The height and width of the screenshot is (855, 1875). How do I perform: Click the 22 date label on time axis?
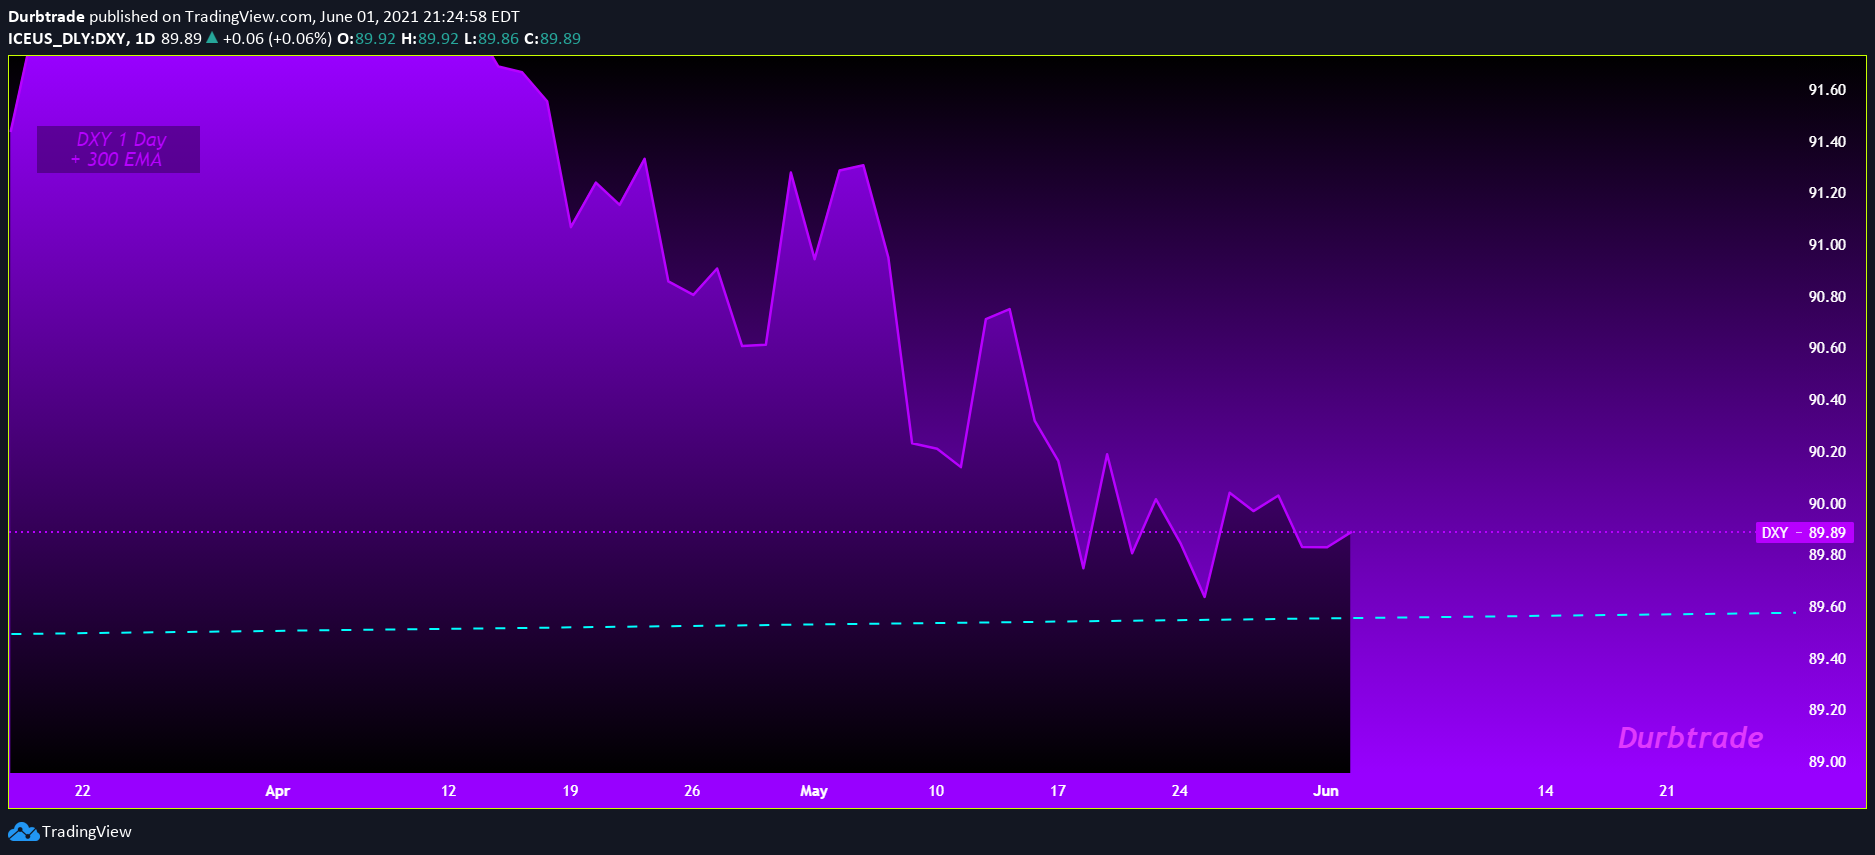83,791
